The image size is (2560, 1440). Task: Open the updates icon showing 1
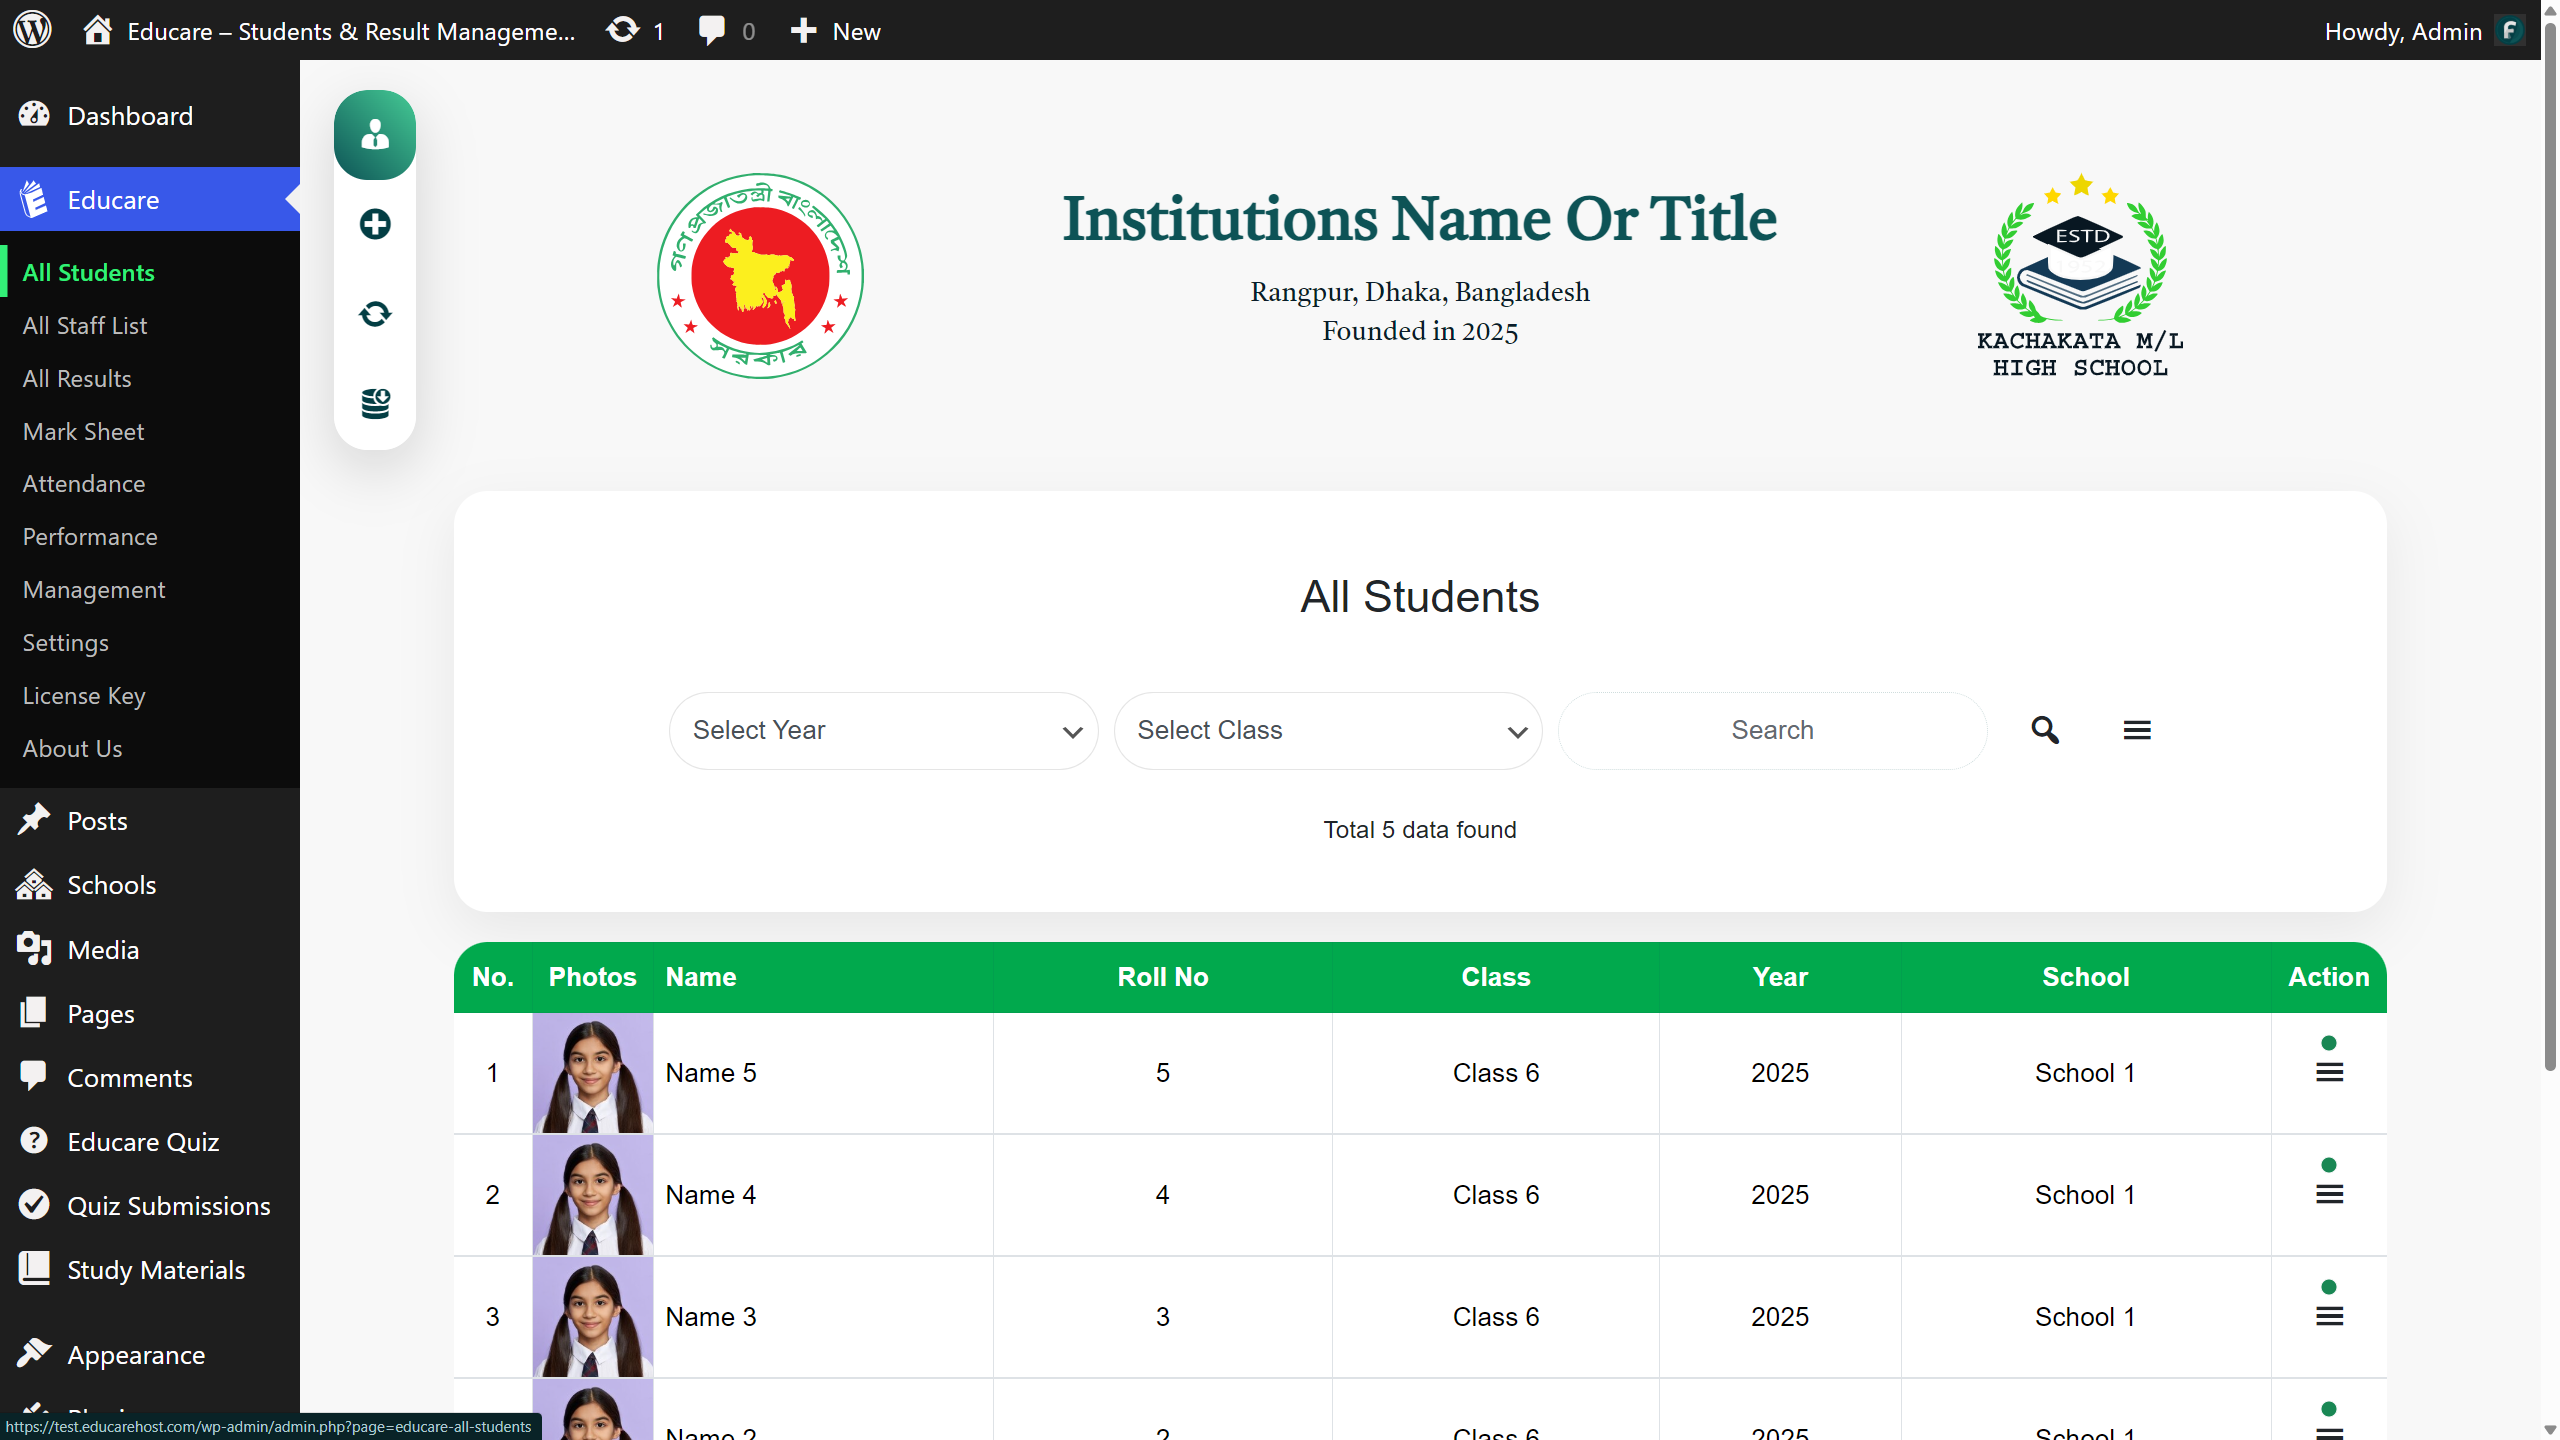(622, 30)
